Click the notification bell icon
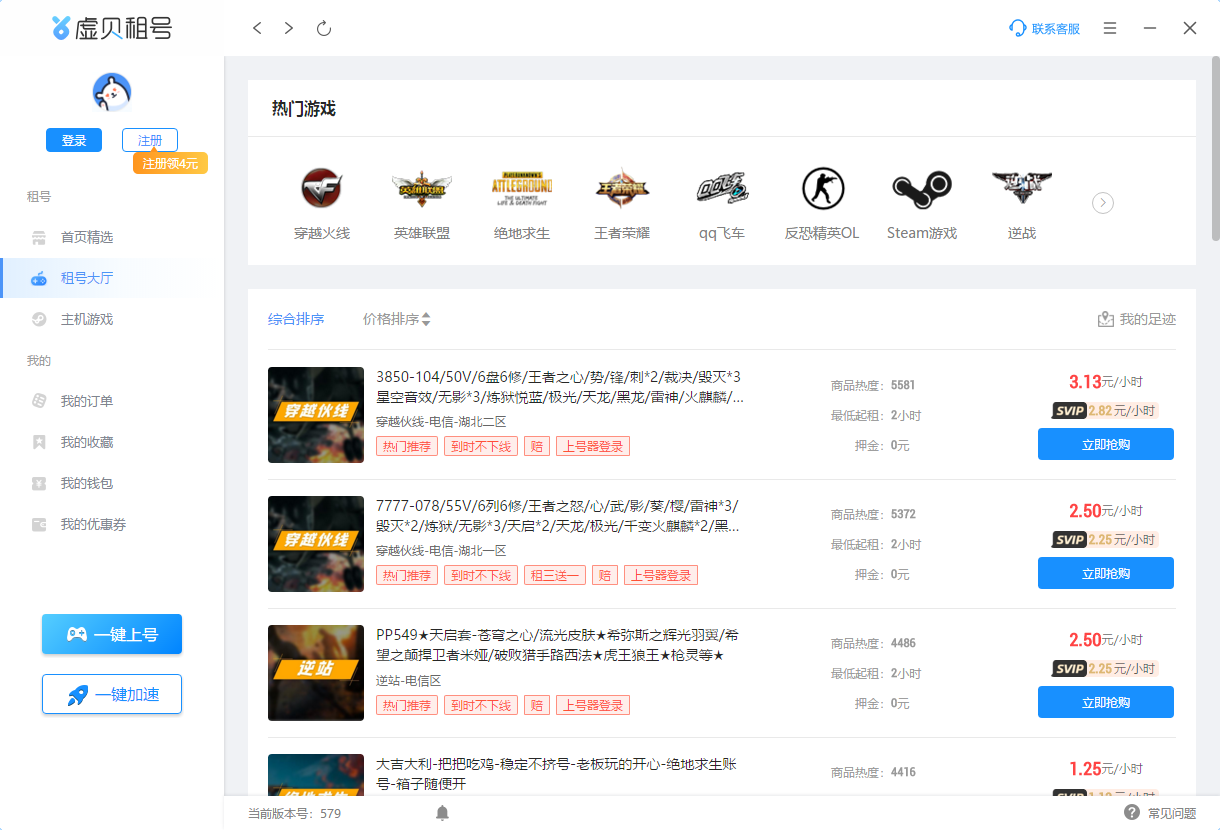 click(x=442, y=813)
